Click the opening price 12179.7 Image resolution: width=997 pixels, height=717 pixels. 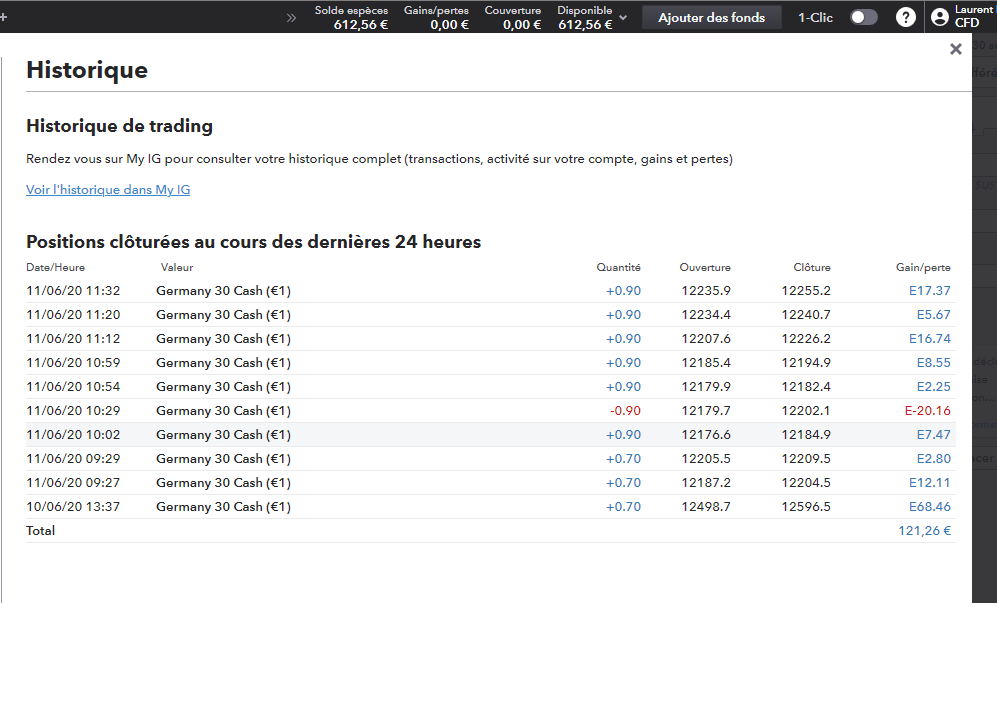(x=706, y=411)
